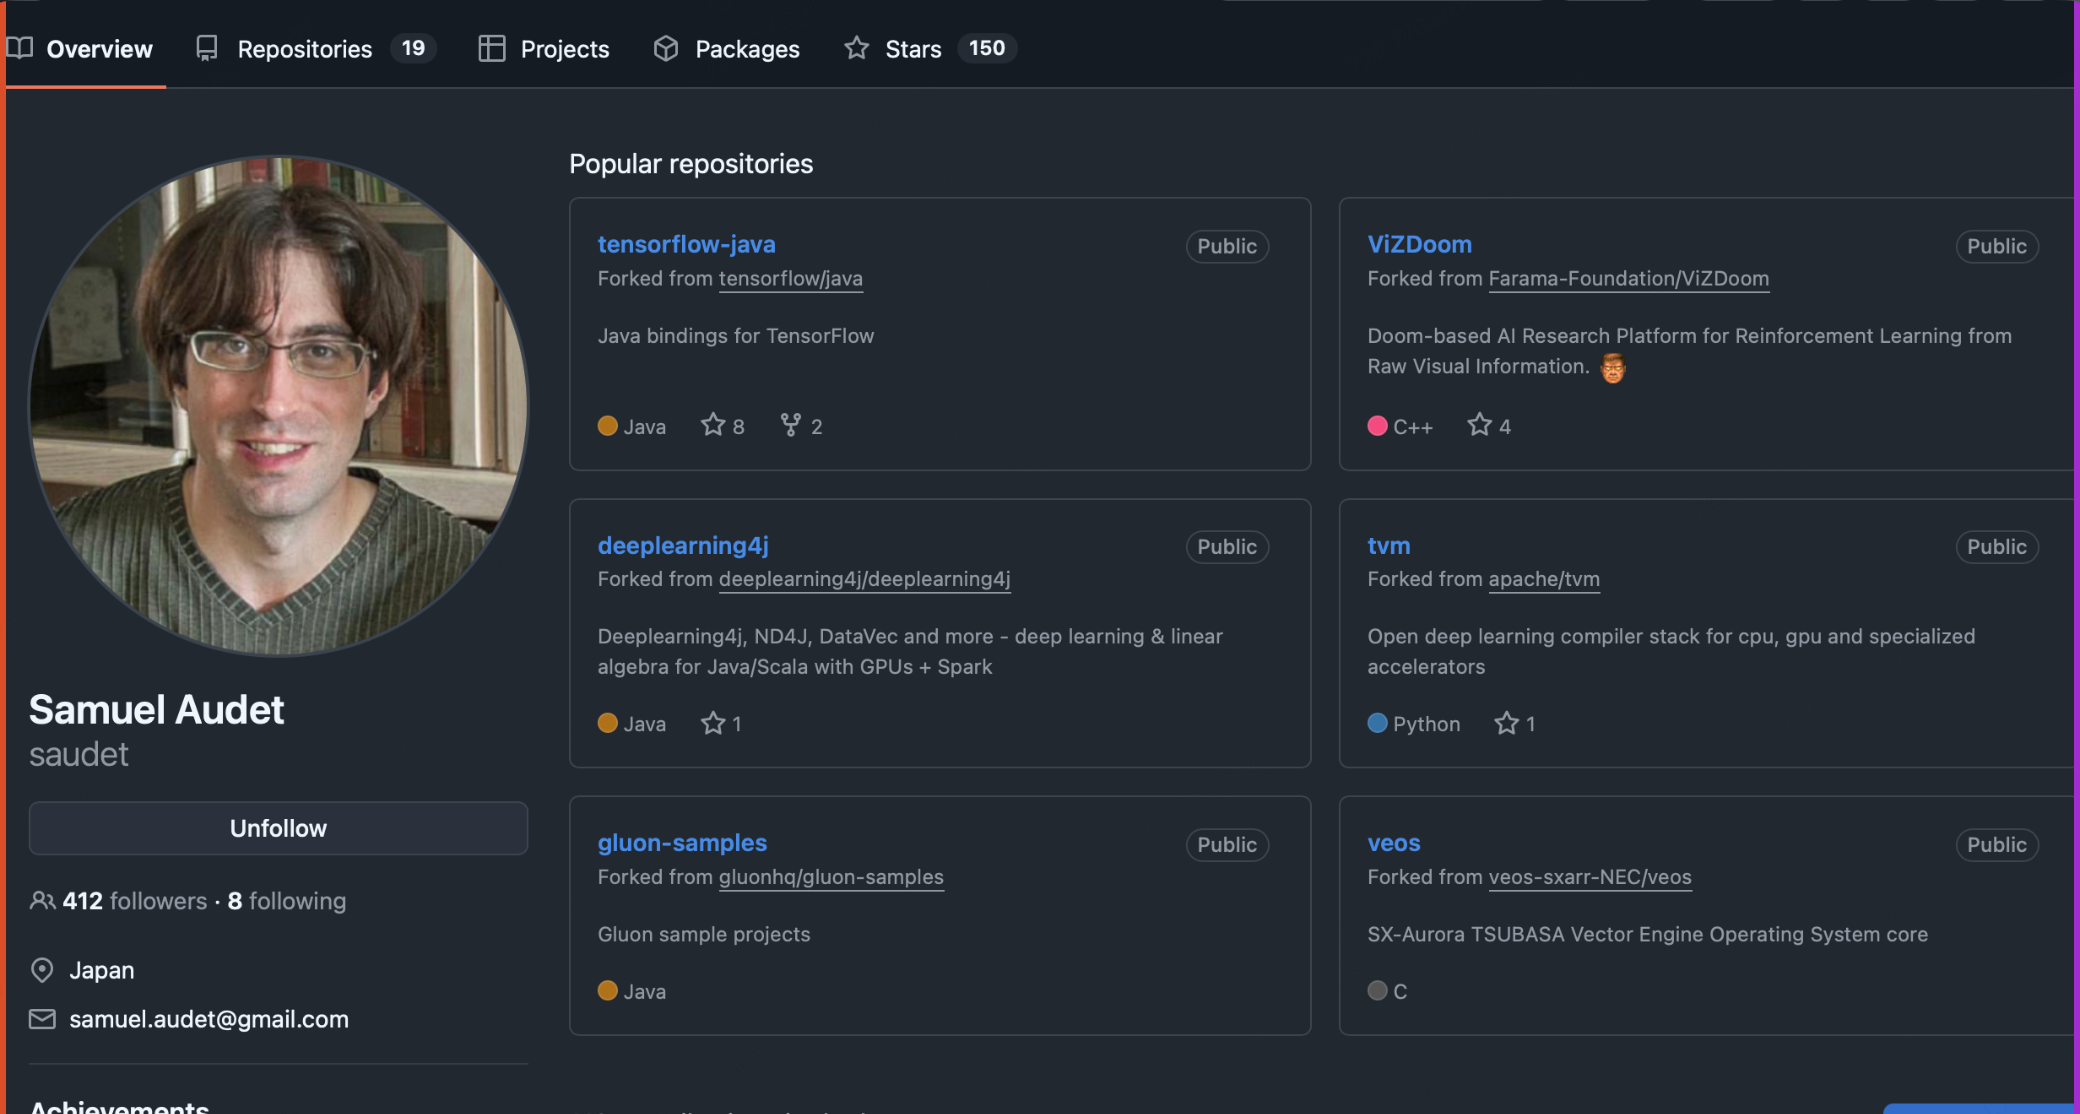
Task: Visit the tensorflow/java upstream repository
Action: 791,278
